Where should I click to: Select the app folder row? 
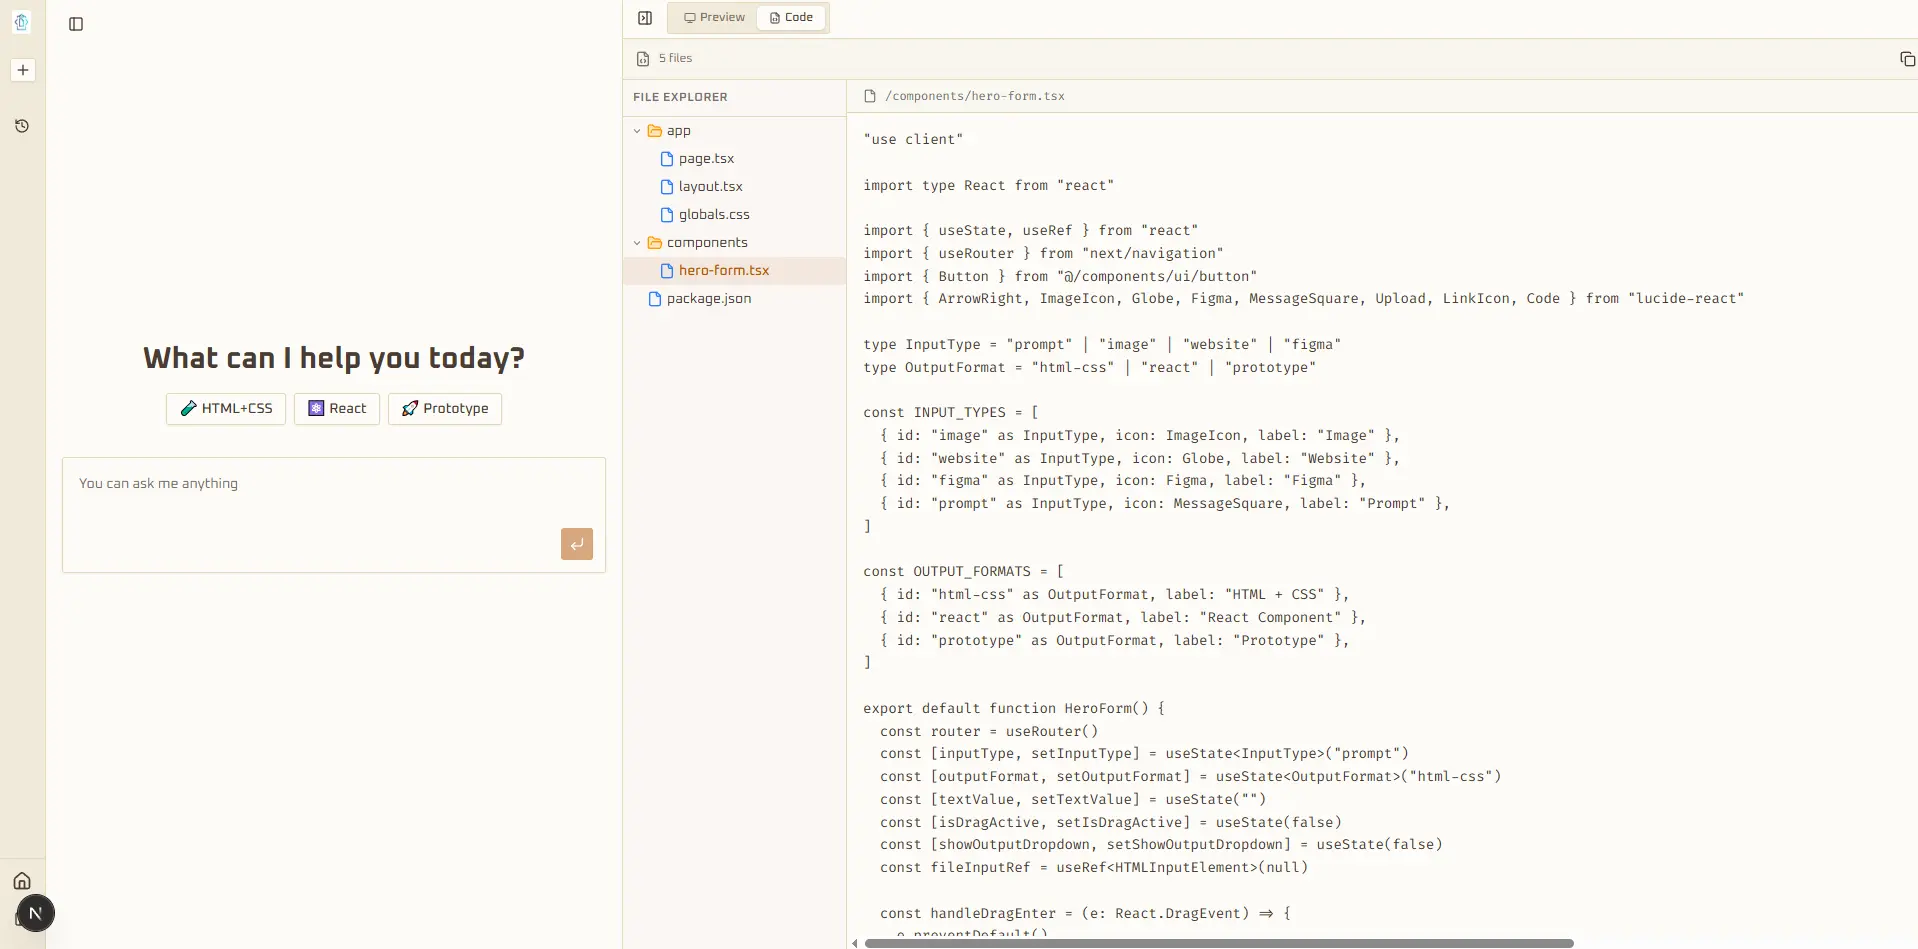[734, 131]
